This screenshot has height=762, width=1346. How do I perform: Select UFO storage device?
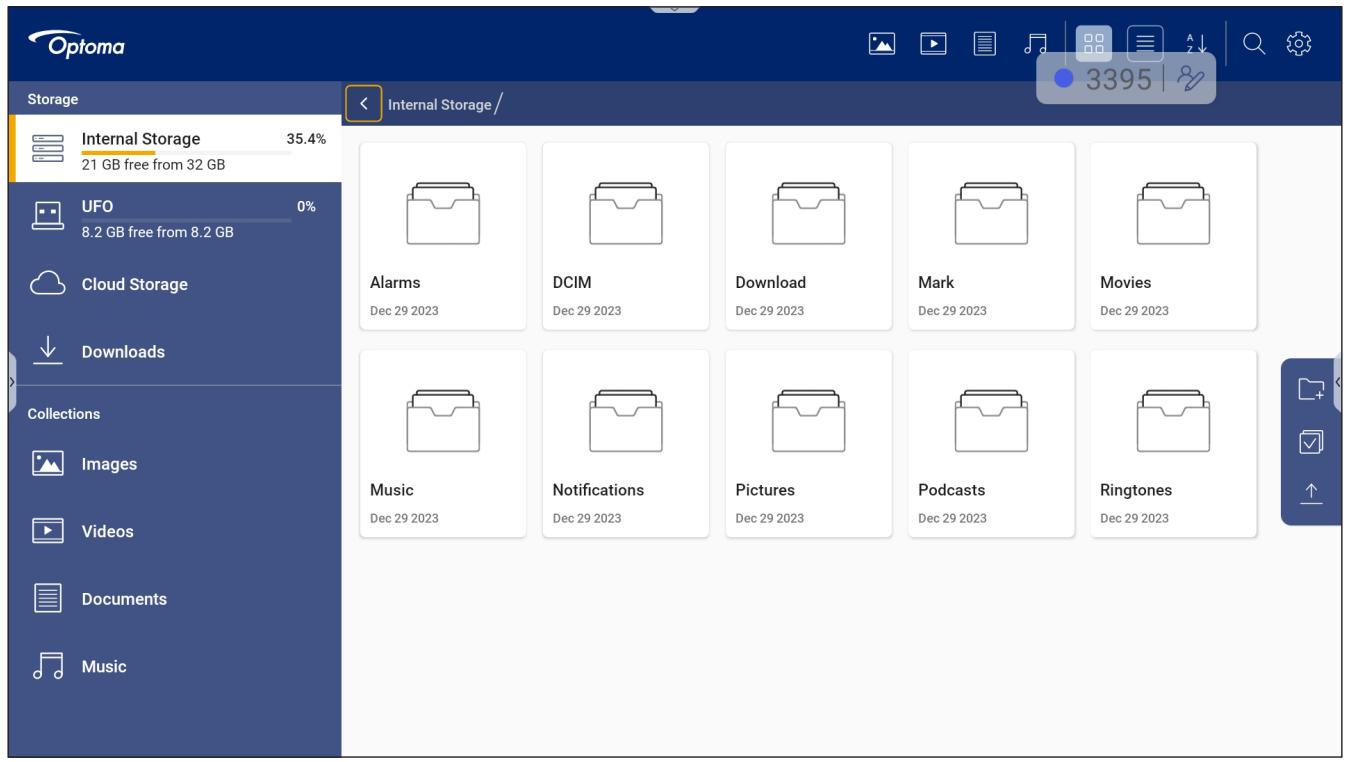(175, 216)
